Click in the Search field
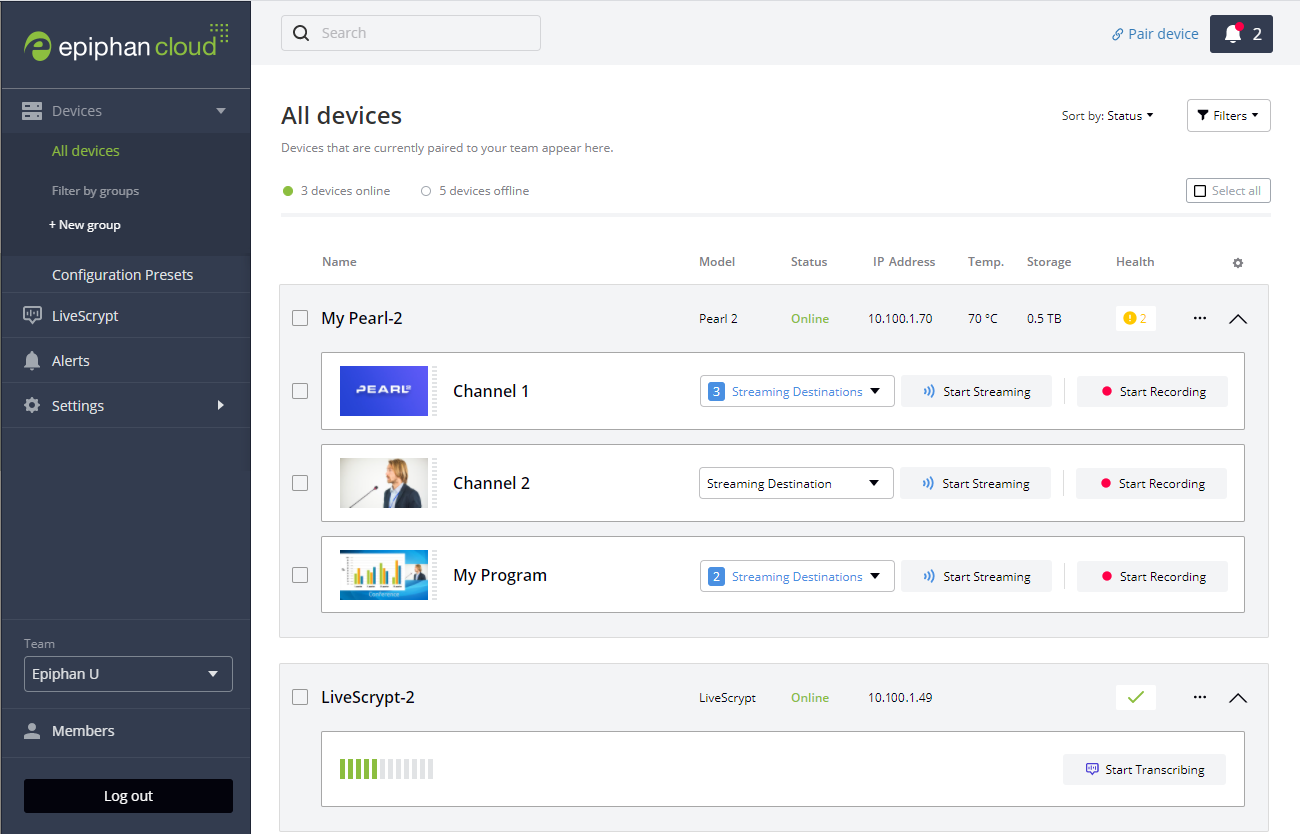This screenshot has width=1300, height=835. coord(411,33)
